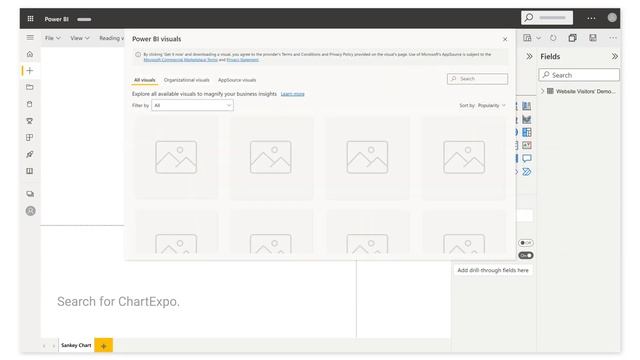This screenshot has width=640, height=360.
Task: Select the key influencers visual icon
Action: tap(527, 145)
